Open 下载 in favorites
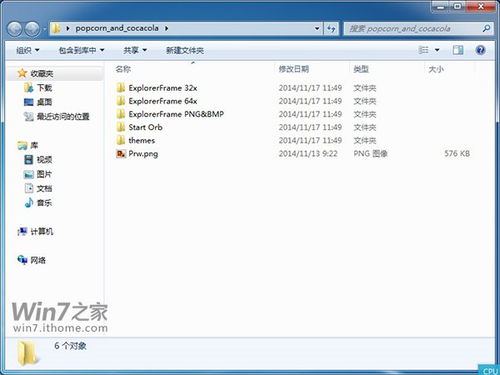This screenshot has height=375, width=500. point(44,88)
